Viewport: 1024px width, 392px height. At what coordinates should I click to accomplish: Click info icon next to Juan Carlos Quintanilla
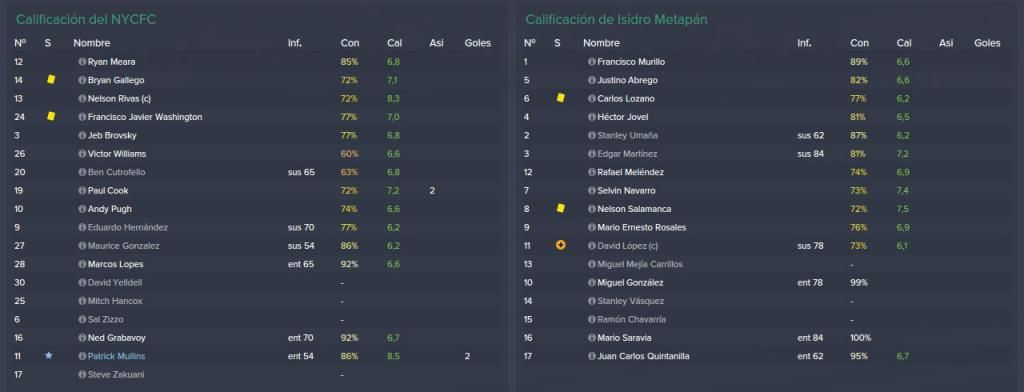(592, 356)
